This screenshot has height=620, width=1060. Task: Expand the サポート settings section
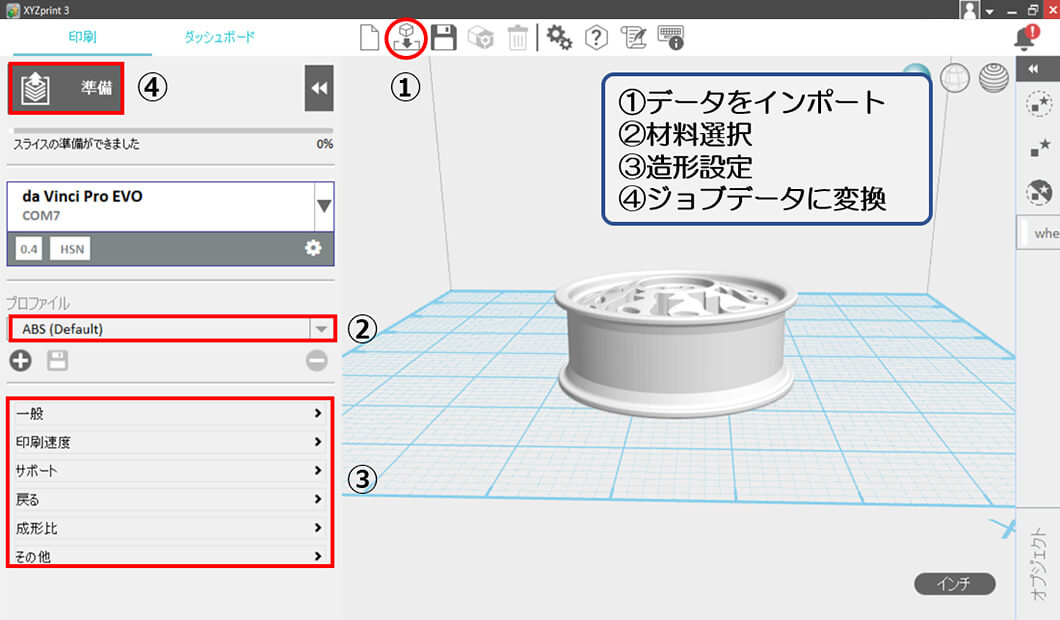click(169, 471)
